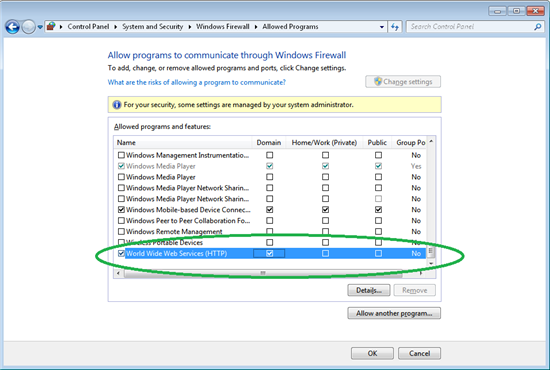This screenshot has height=370, width=550.
Task: Check Domain box for Windows Management Instrumentation
Action: point(269,155)
